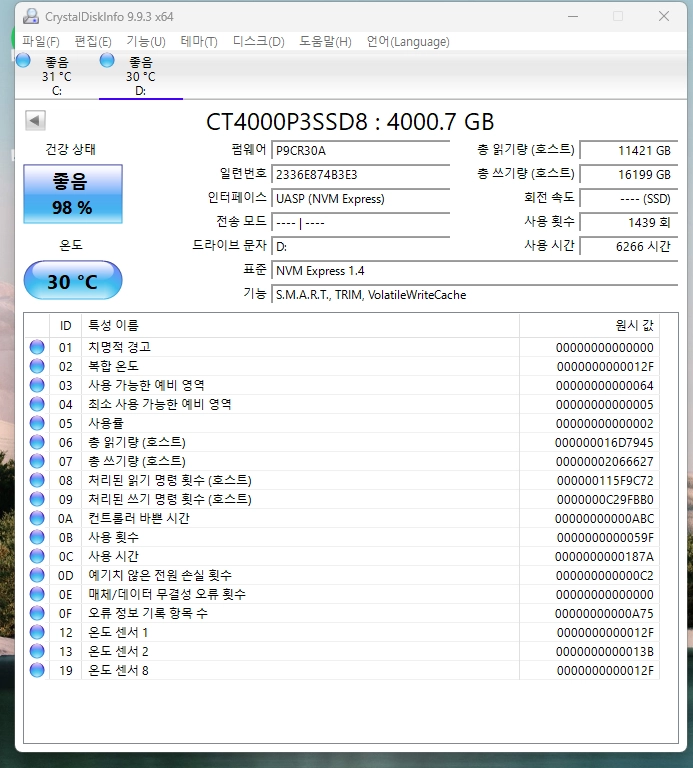Click the blue status orb for drive C:
Image resolution: width=693 pixels, height=768 pixels.
[23, 61]
